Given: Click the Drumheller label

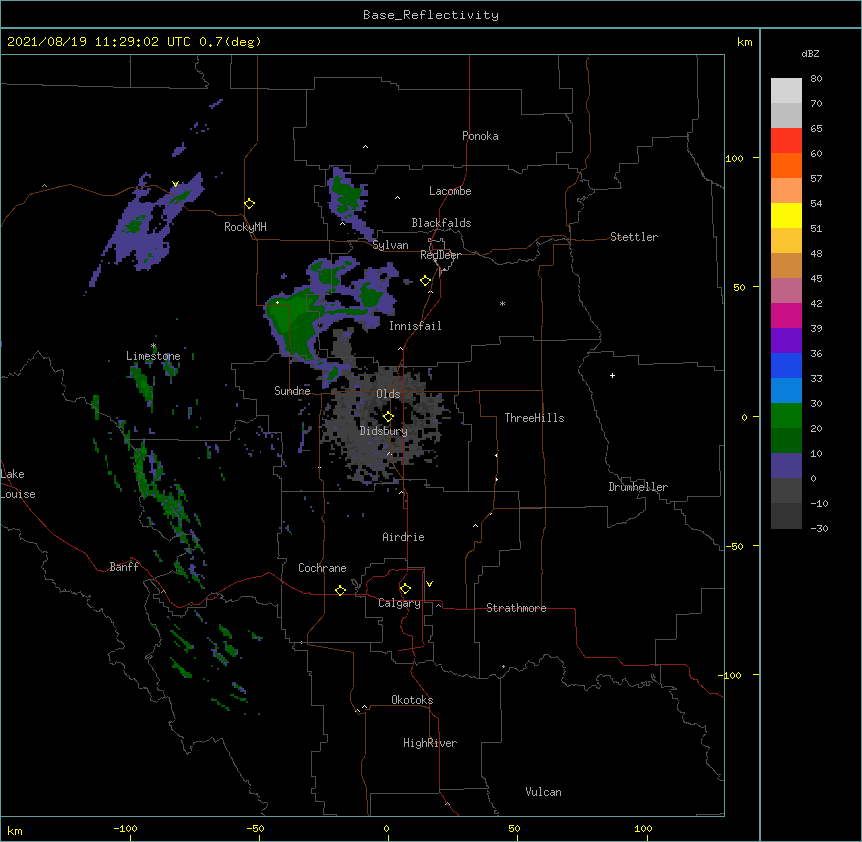Looking at the screenshot, I should [638, 487].
